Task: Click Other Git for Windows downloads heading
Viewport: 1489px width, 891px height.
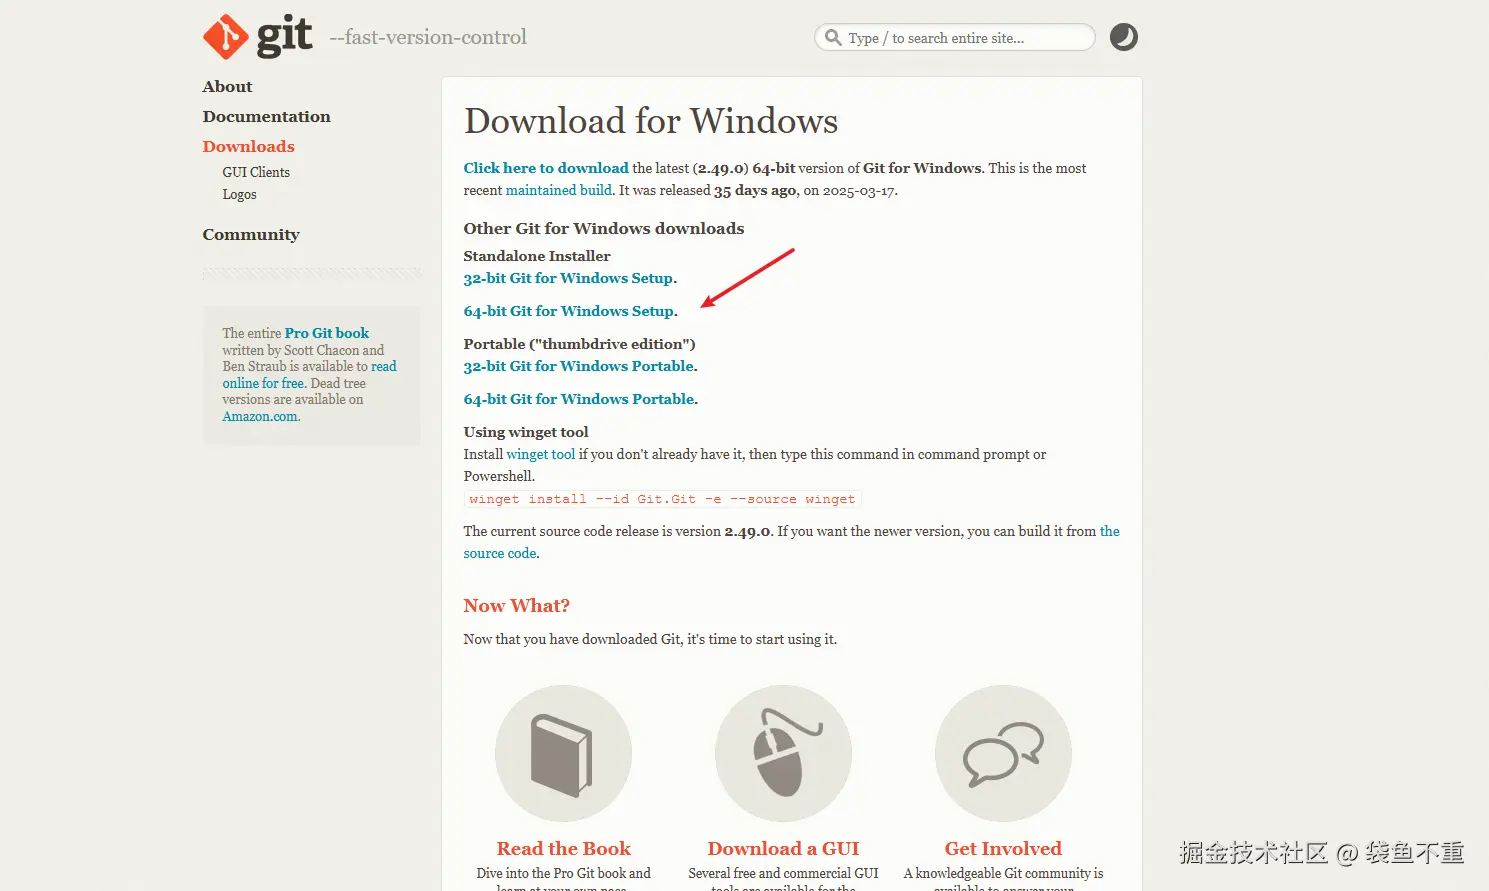Action: (x=604, y=229)
